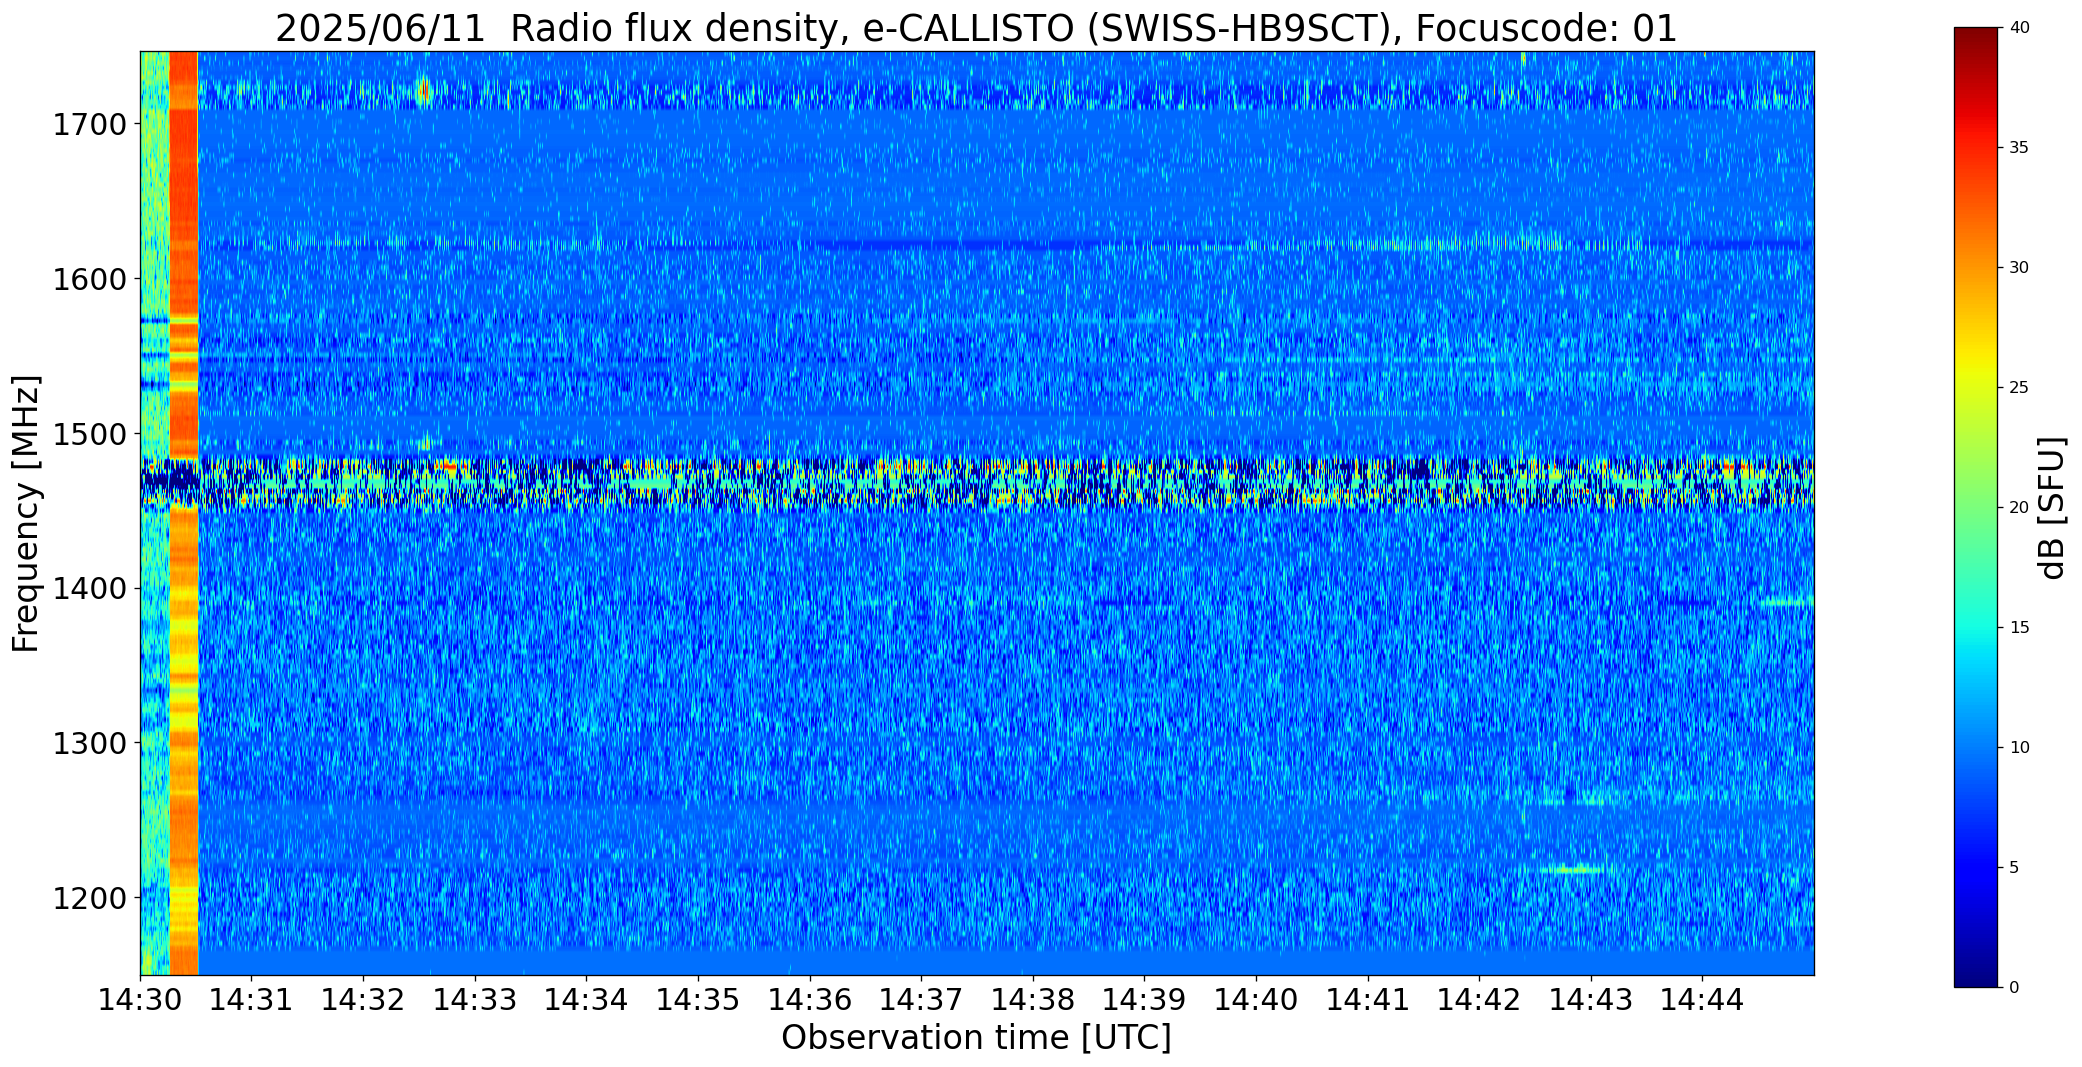Click the colorbar 15 tick label
The image size is (2082, 1067).
tap(2019, 628)
